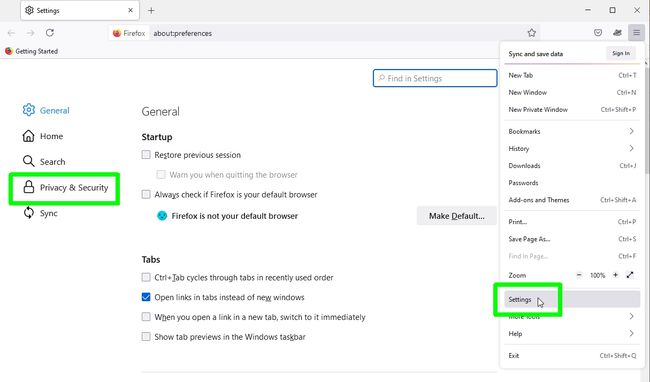Click the Sign In button
Viewport: 650px width, 382px height.
click(x=621, y=53)
